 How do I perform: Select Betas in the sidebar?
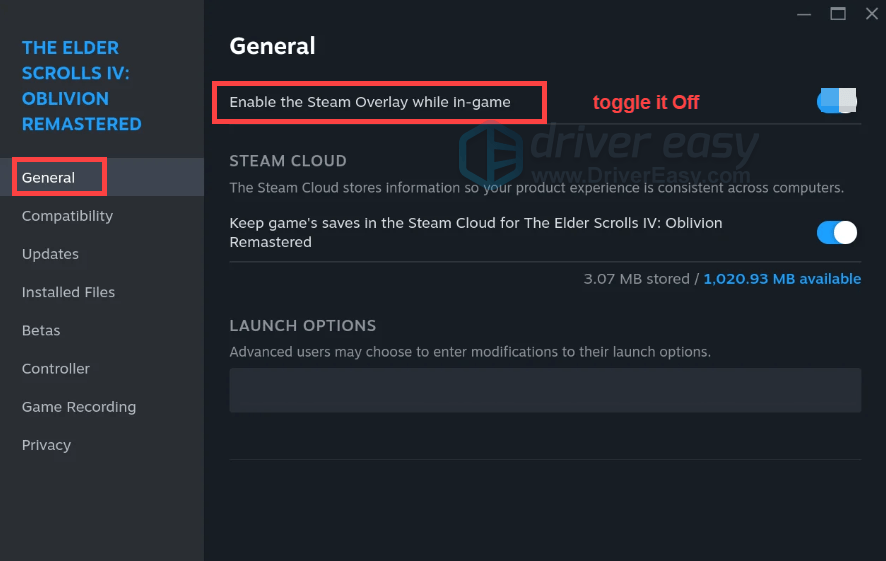[x=41, y=330]
